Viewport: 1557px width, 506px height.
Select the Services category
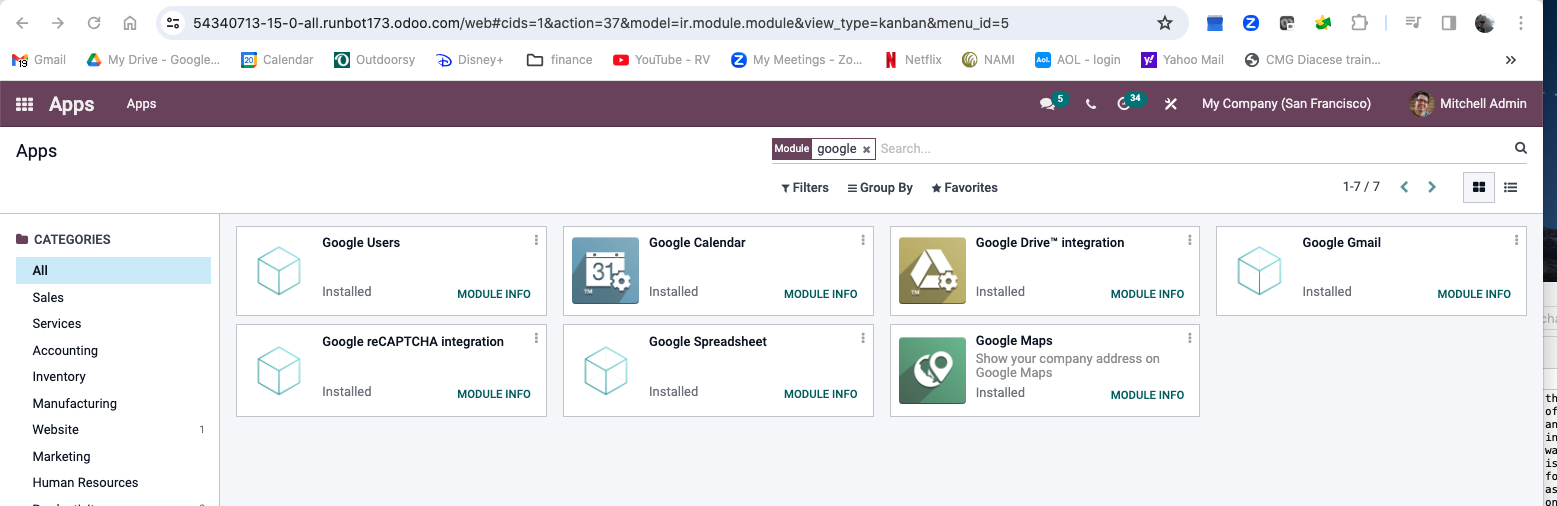pos(113,324)
